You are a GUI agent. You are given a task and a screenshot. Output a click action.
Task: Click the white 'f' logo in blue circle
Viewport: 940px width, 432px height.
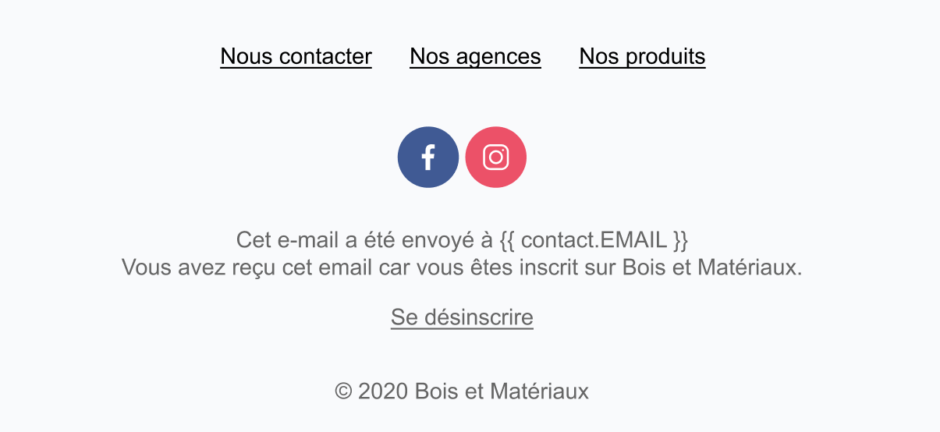pos(428,157)
